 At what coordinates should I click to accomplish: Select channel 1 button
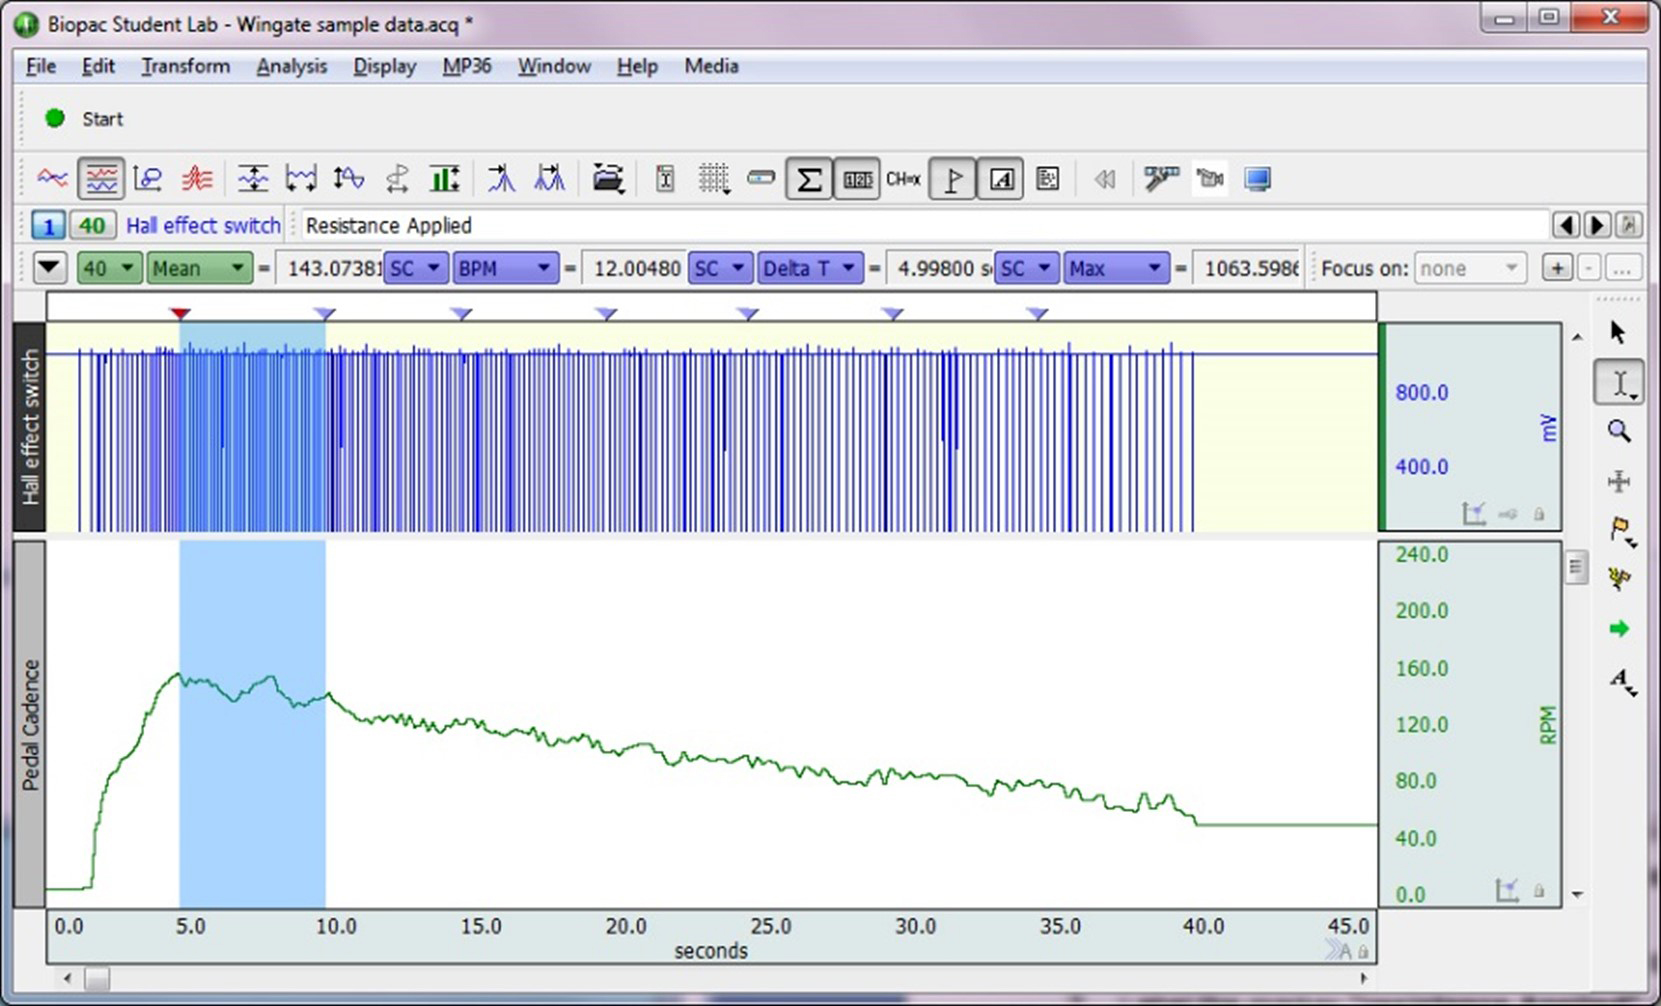pyautogui.click(x=47, y=225)
